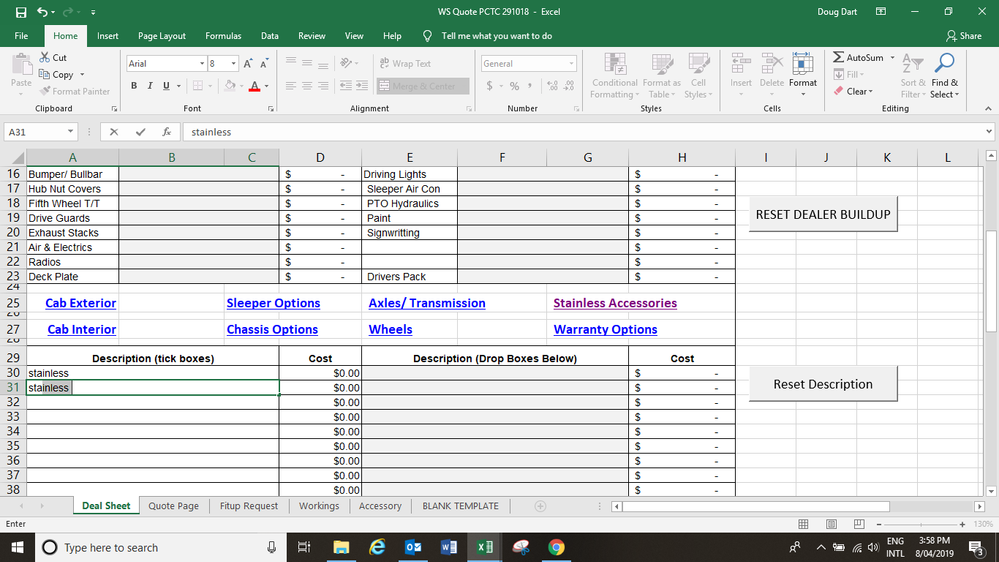Switch to the Insert ribbon tab
This screenshot has height=562, width=999.
click(x=108, y=36)
